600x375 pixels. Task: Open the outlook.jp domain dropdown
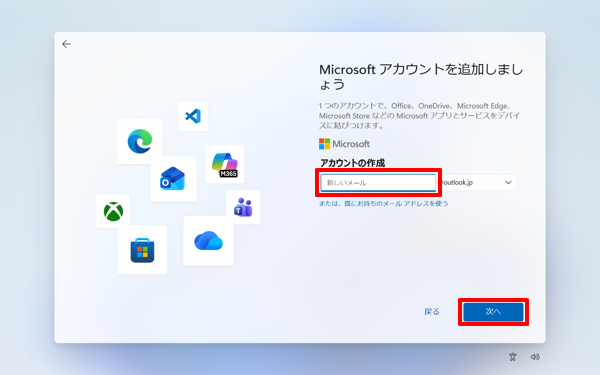477,183
